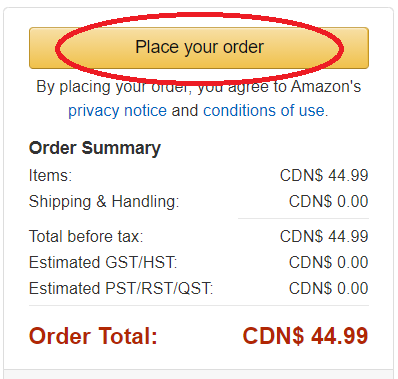Click the Estimated PST/RST/QST amount
The height and width of the screenshot is (379, 398).
coord(328,288)
